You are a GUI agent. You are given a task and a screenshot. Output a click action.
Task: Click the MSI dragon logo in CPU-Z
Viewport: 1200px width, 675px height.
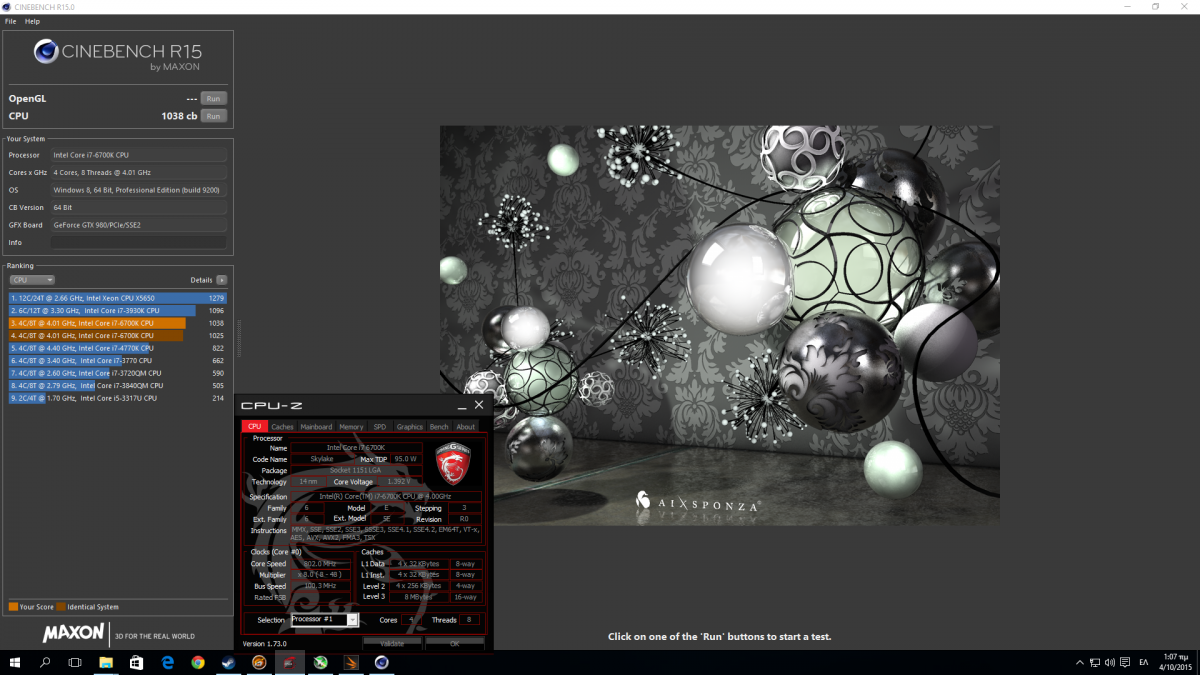point(453,465)
